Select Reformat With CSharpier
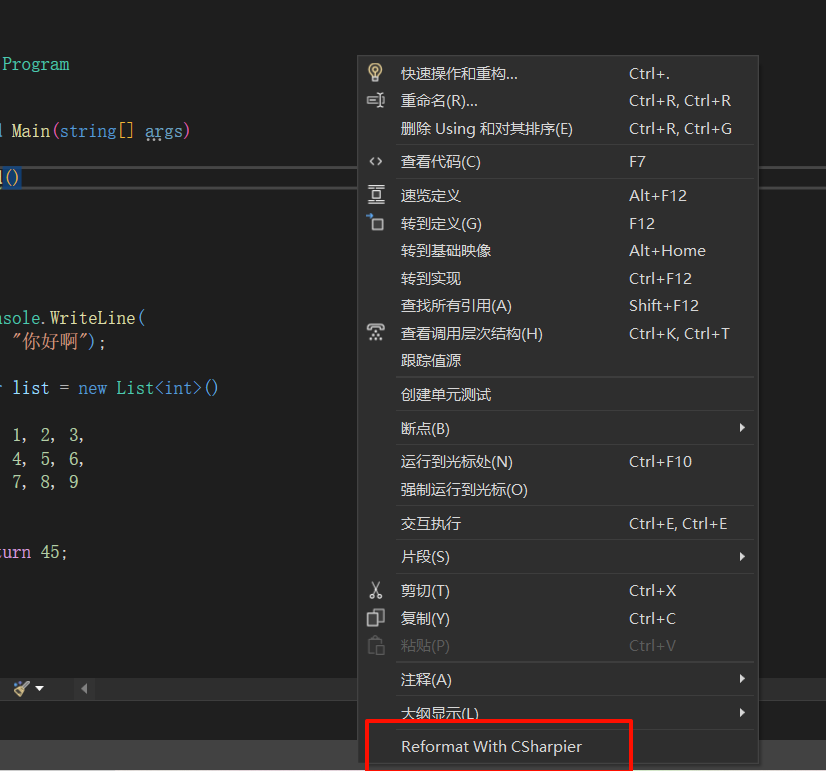826x771 pixels. point(491,746)
